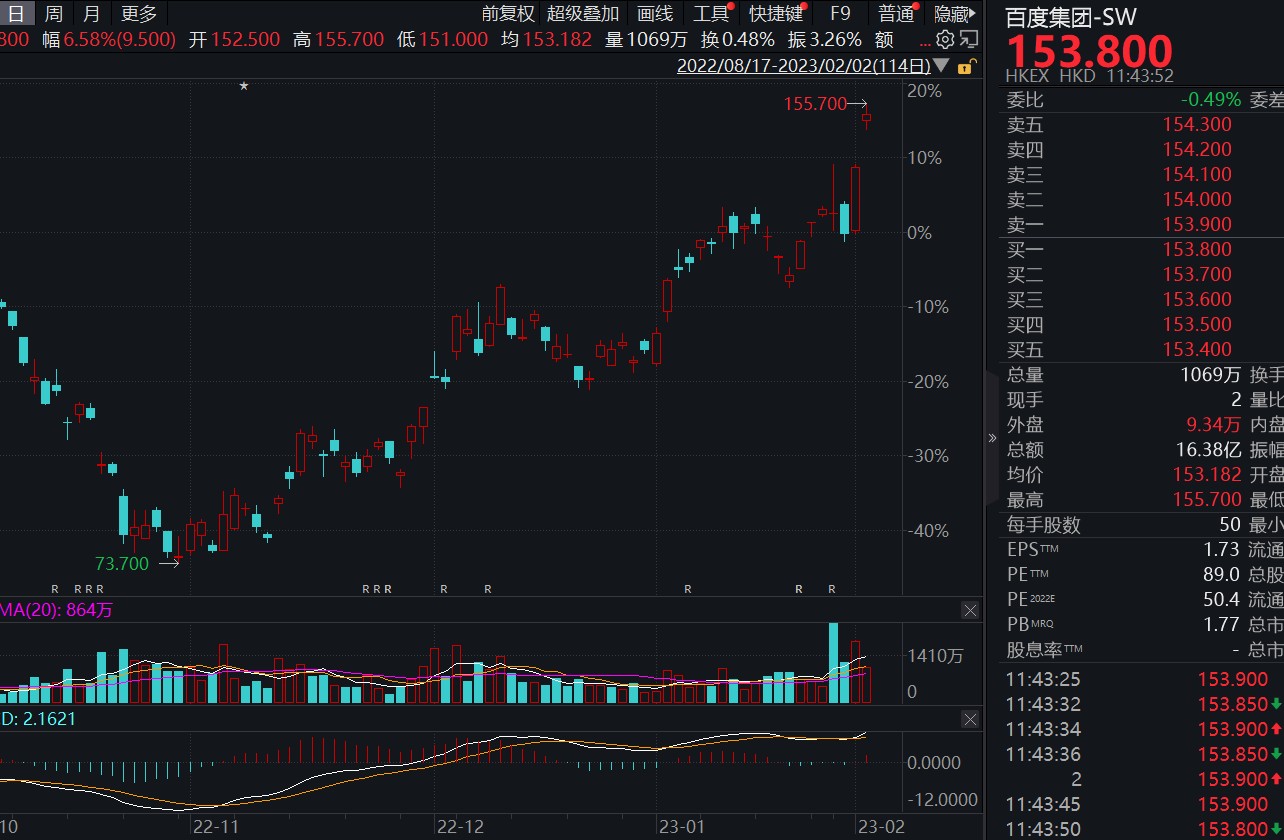Click the 隐藏 hide panel toggle
Screen dimensions: 1284x840
[x=954, y=14]
